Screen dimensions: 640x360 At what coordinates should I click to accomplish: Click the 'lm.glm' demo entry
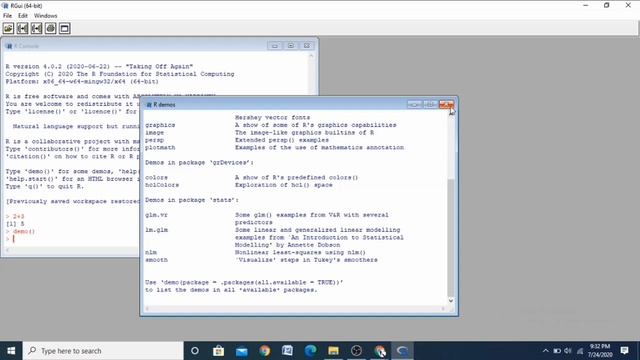click(156, 230)
